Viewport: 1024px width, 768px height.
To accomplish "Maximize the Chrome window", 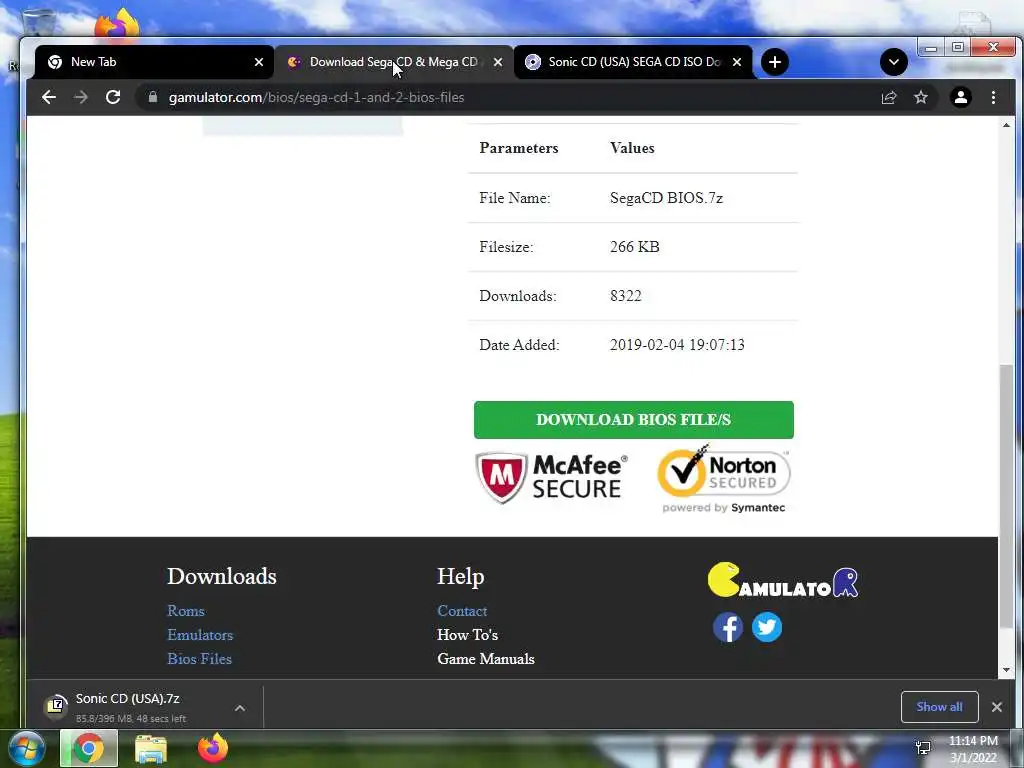I will pos(957,48).
